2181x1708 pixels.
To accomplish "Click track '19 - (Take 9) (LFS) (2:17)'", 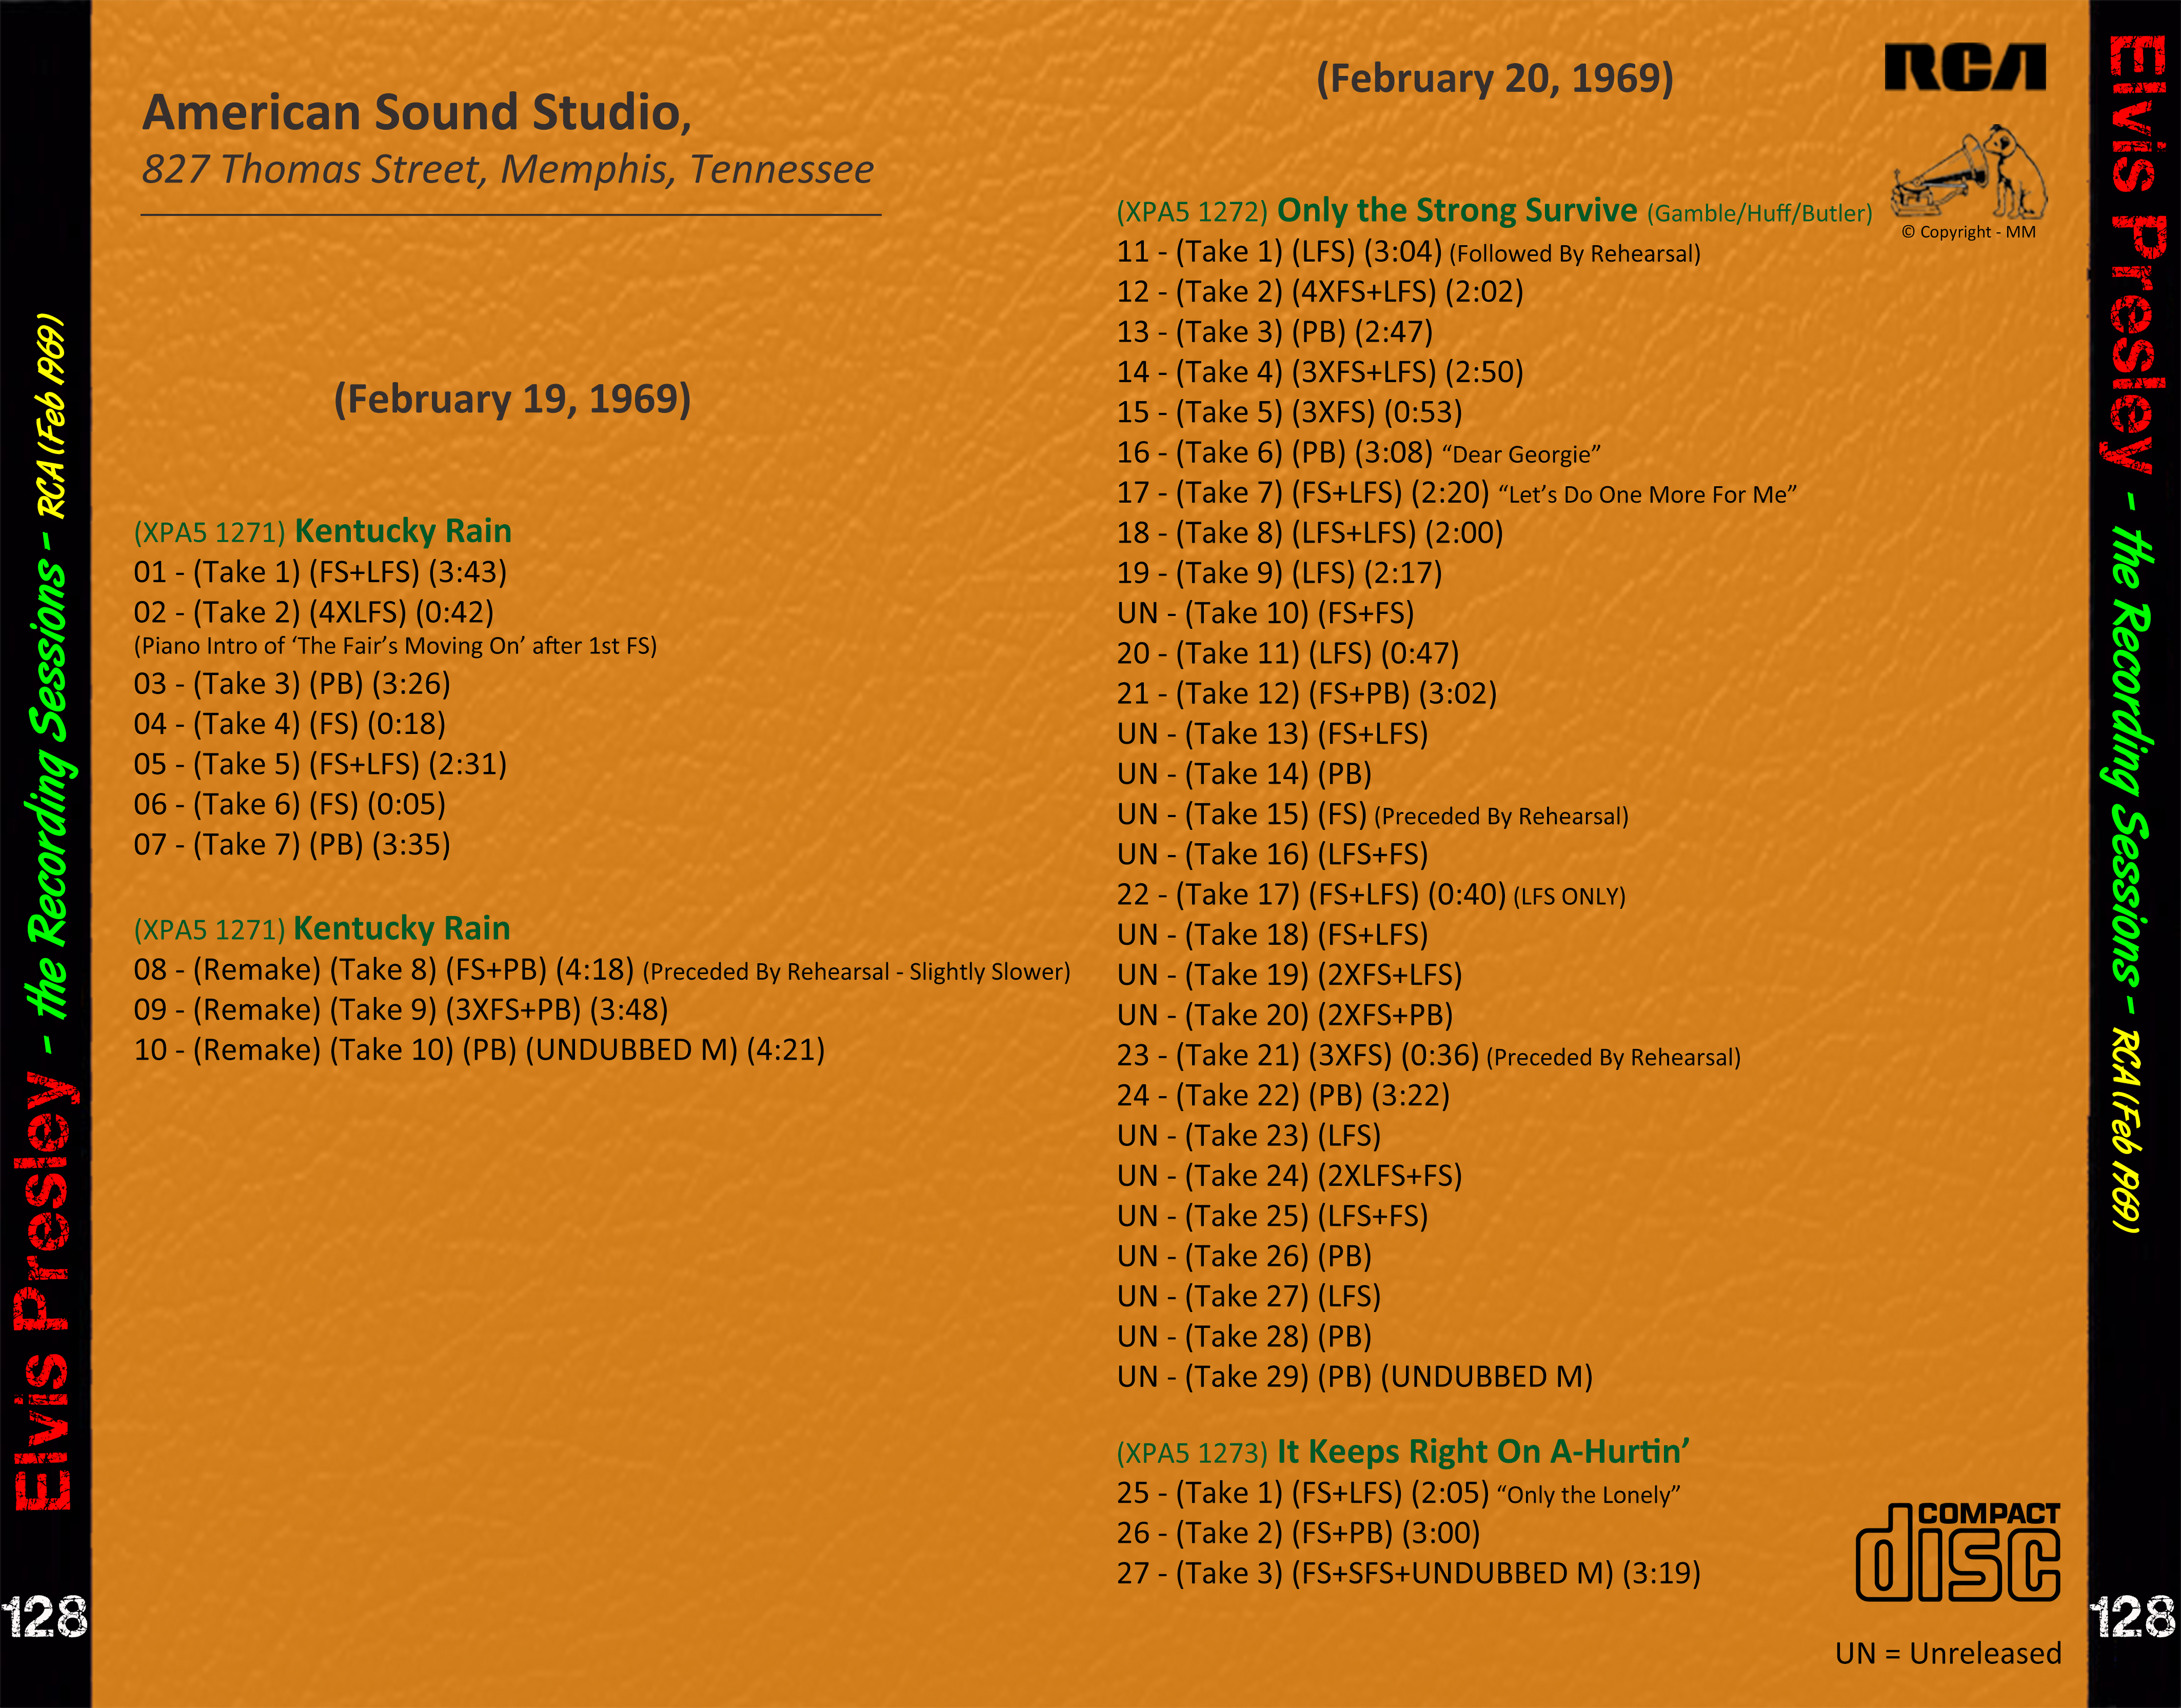I will pos(1280,573).
